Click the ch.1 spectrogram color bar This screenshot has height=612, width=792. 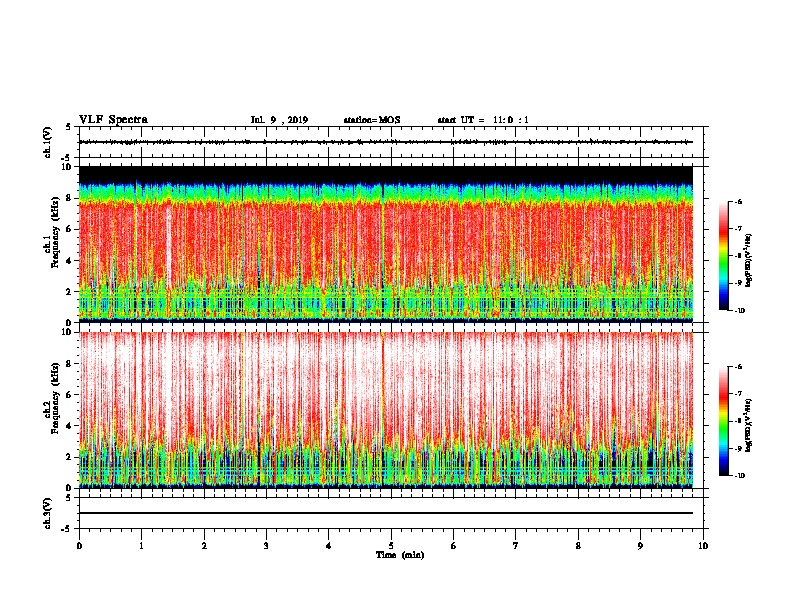pos(723,256)
